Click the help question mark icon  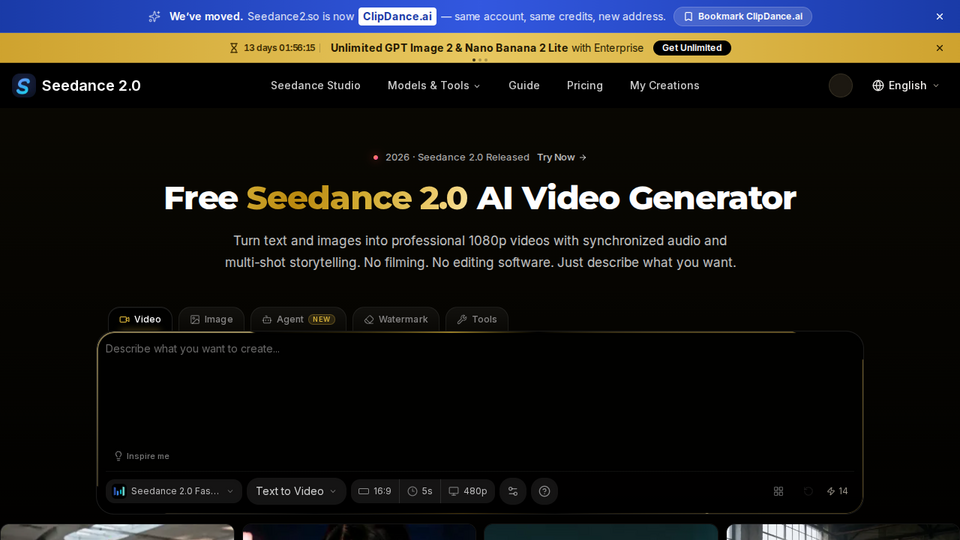544,491
